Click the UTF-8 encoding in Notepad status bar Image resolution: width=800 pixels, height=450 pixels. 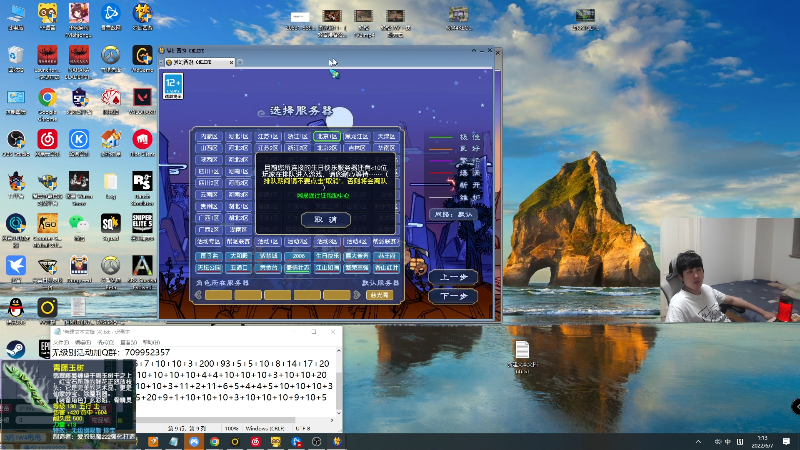click(x=303, y=429)
